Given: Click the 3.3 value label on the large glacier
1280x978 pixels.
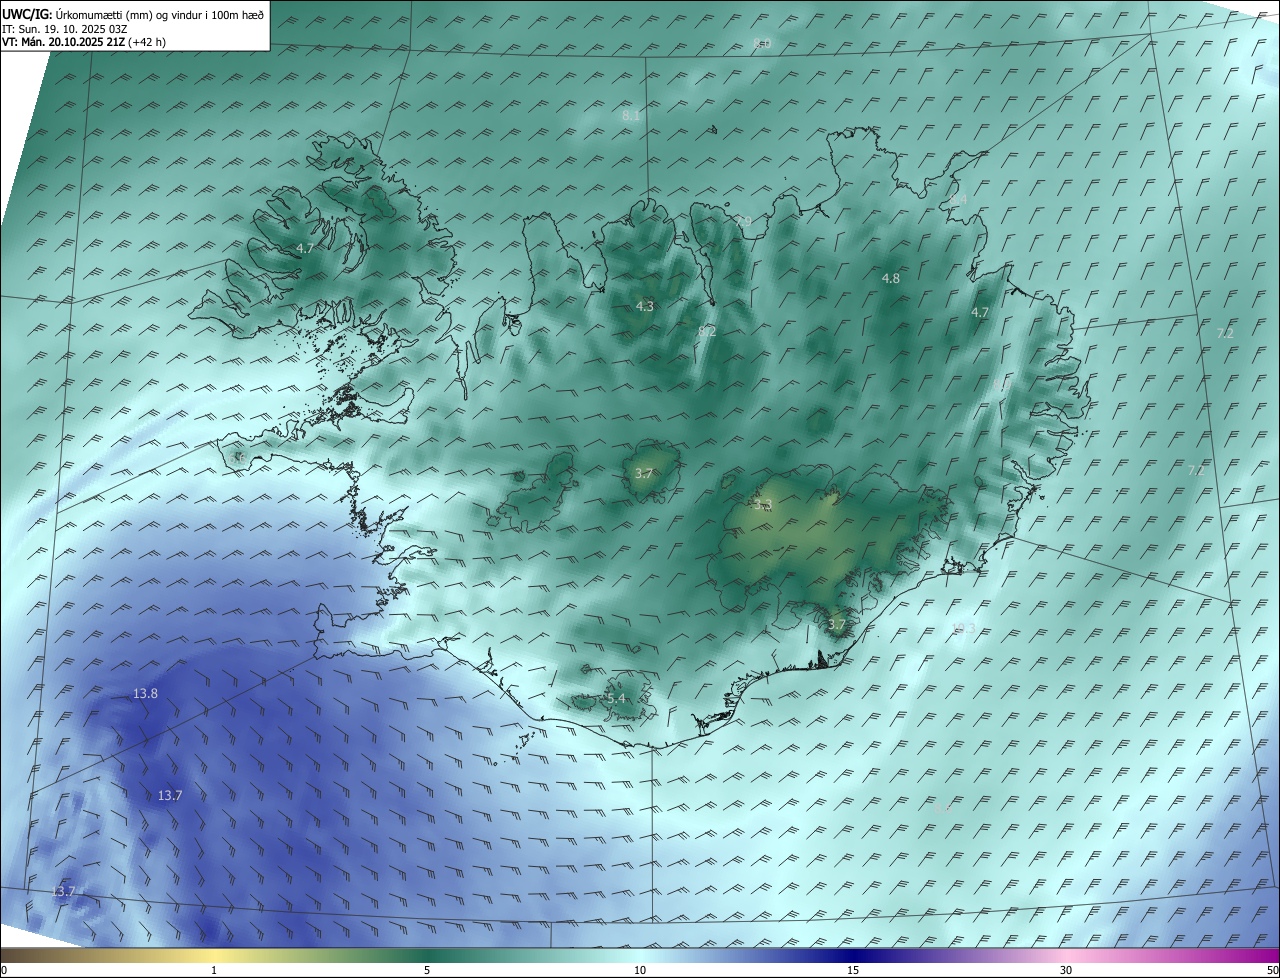Looking at the screenshot, I should point(764,505).
